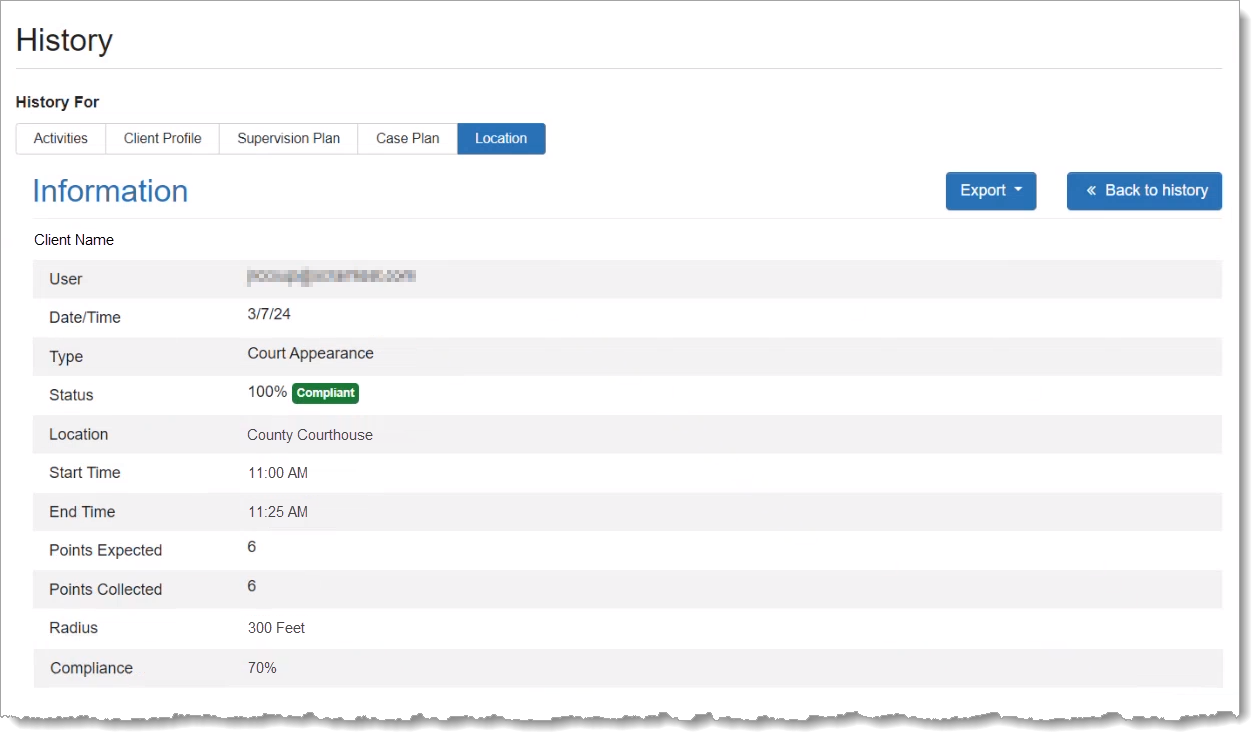The height and width of the screenshot is (741, 1260).
Task: Open the Client Profile tab
Action: point(163,139)
